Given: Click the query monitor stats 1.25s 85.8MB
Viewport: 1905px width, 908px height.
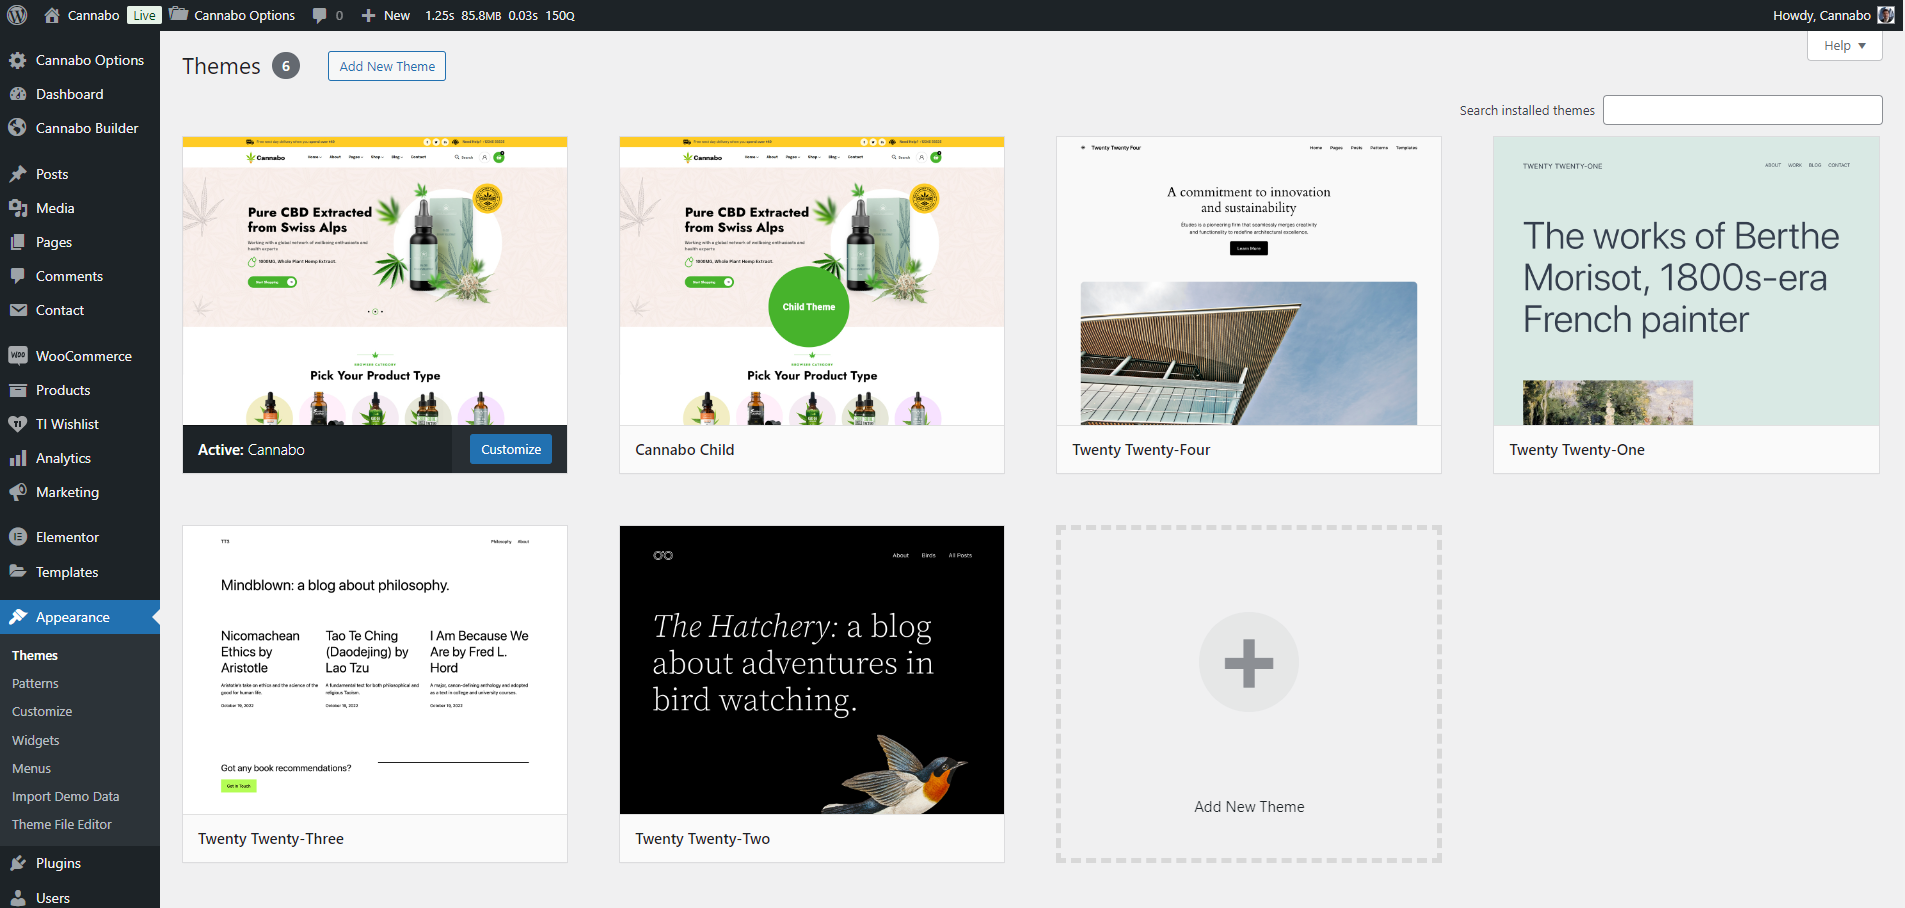Looking at the screenshot, I should click(x=500, y=15).
